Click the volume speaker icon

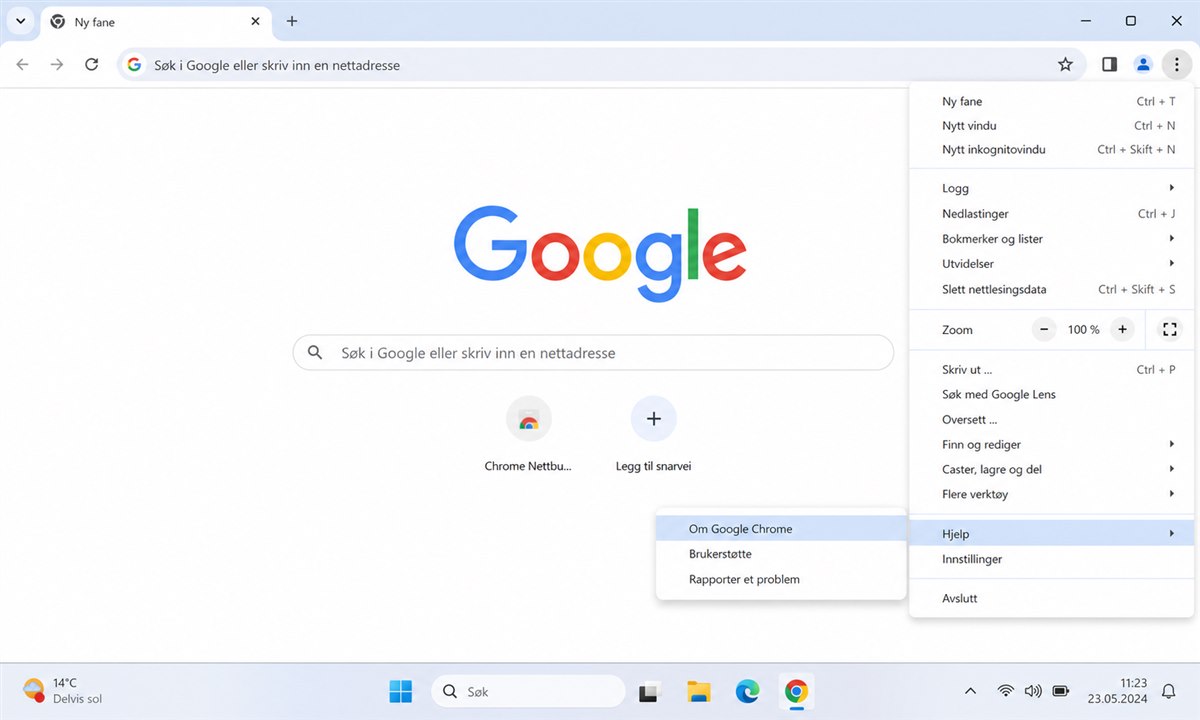(1033, 691)
